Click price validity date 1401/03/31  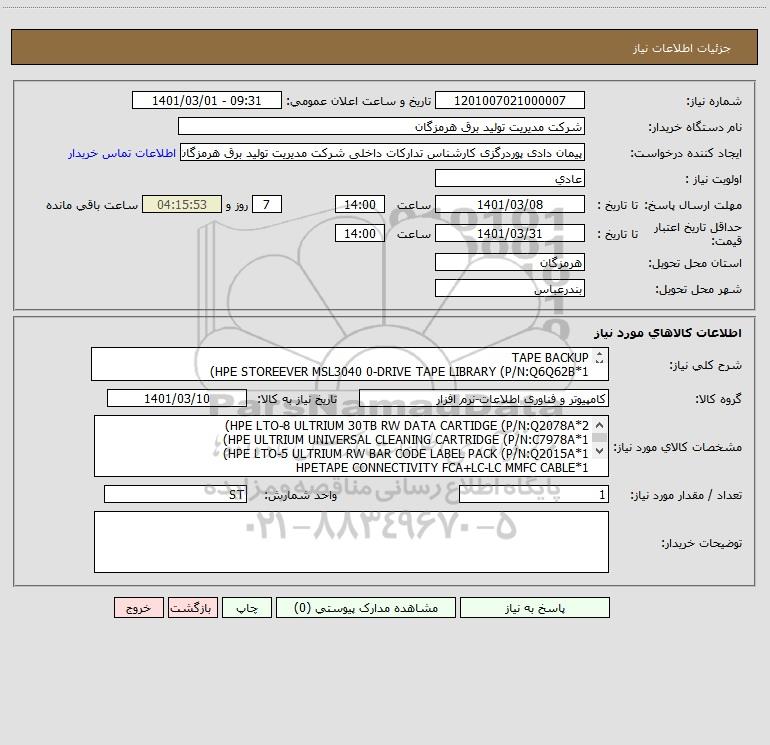point(510,233)
